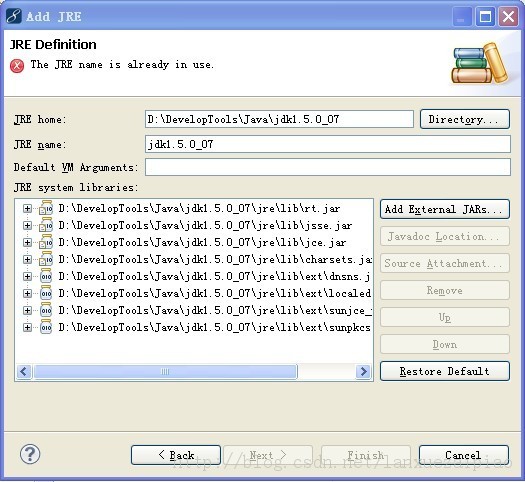Image resolution: width=525 pixels, height=482 pixels.
Task: Click the jar icon beside sunjce_ entry
Action: coord(46,310)
